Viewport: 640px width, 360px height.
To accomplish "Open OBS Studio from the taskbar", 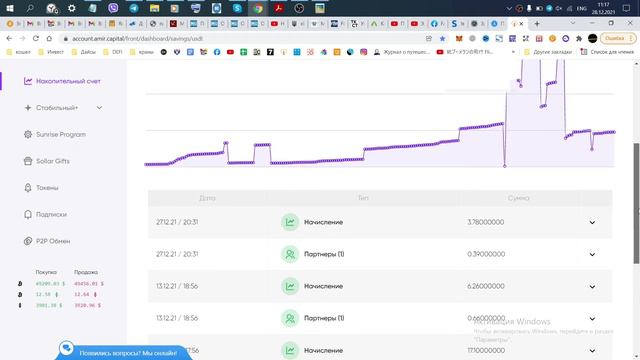I will point(299,8).
